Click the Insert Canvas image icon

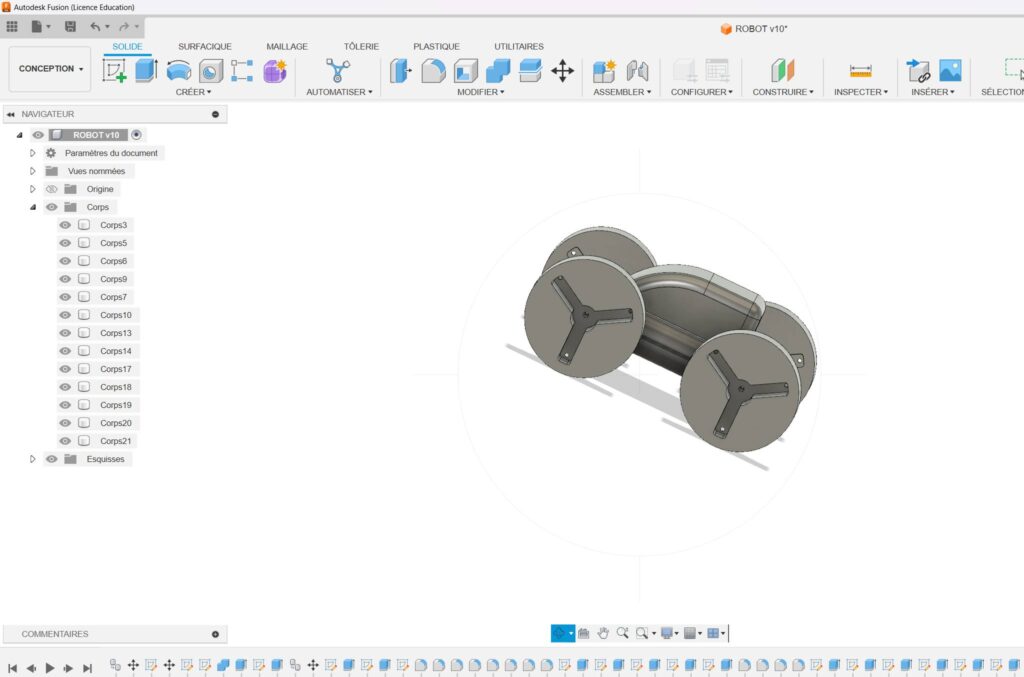[x=950, y=71]
